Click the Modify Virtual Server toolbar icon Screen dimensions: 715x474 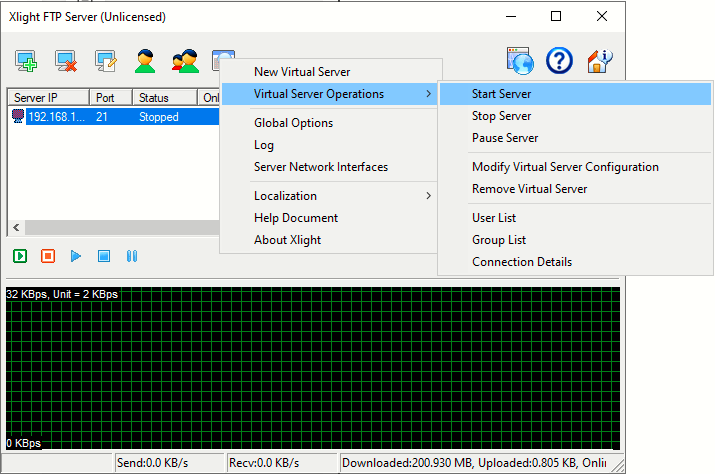click(x=106, y=61)
